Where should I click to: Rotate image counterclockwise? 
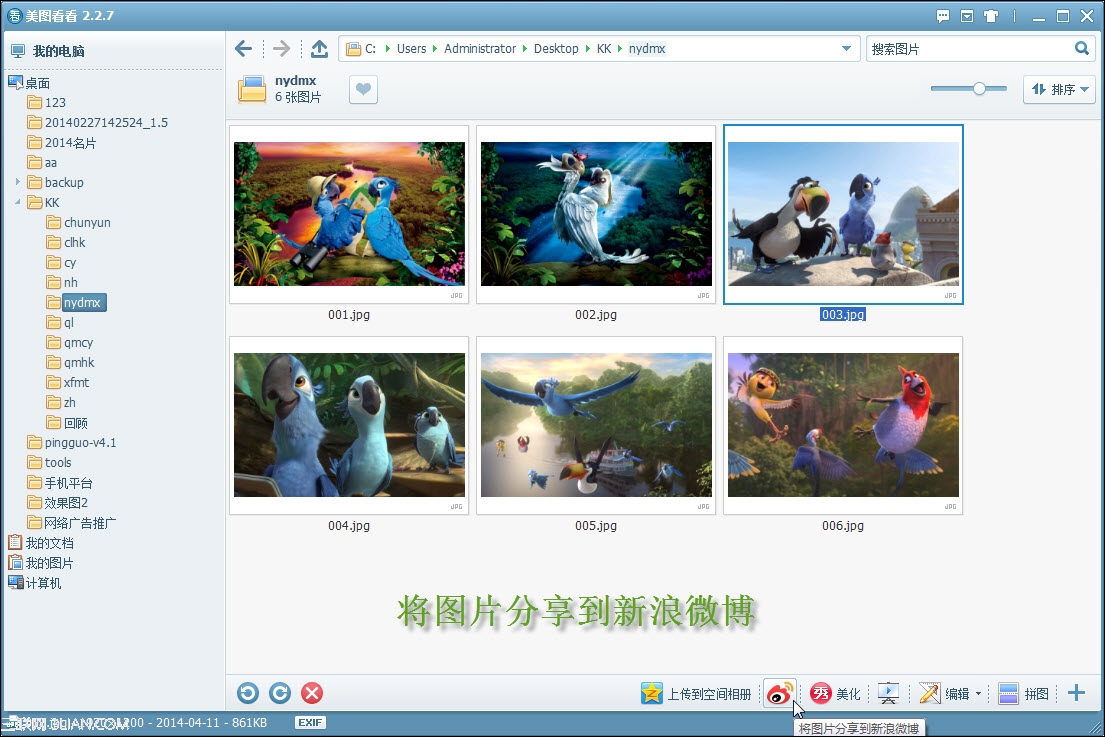coord(248,693)
